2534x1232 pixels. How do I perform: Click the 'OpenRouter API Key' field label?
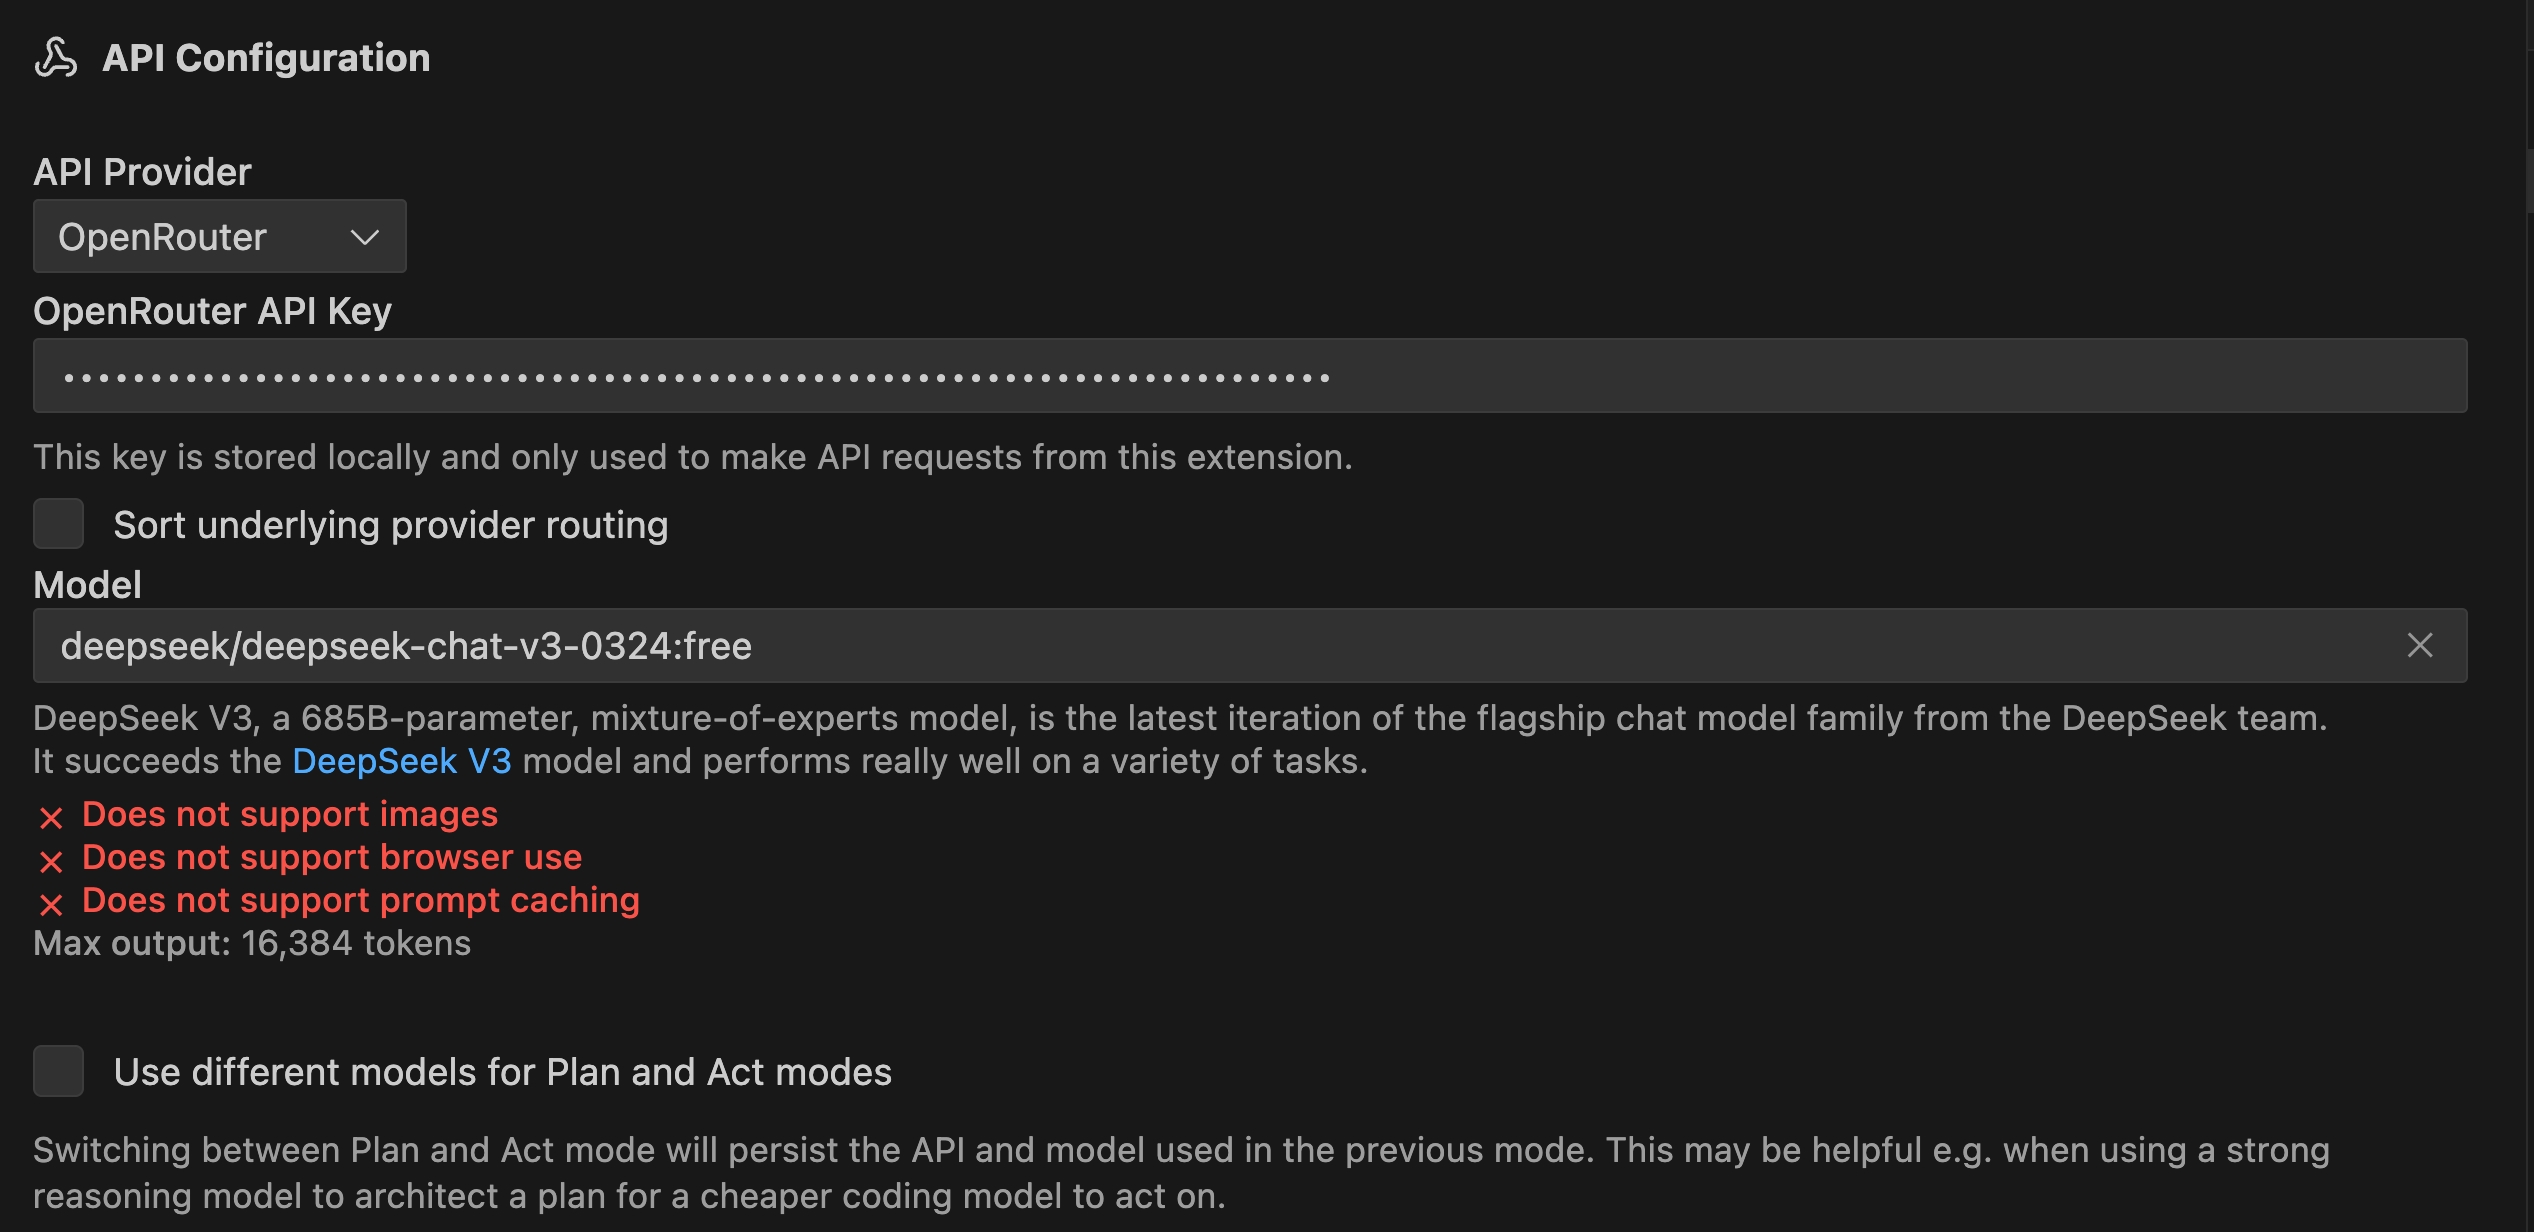tap(212, 311)
